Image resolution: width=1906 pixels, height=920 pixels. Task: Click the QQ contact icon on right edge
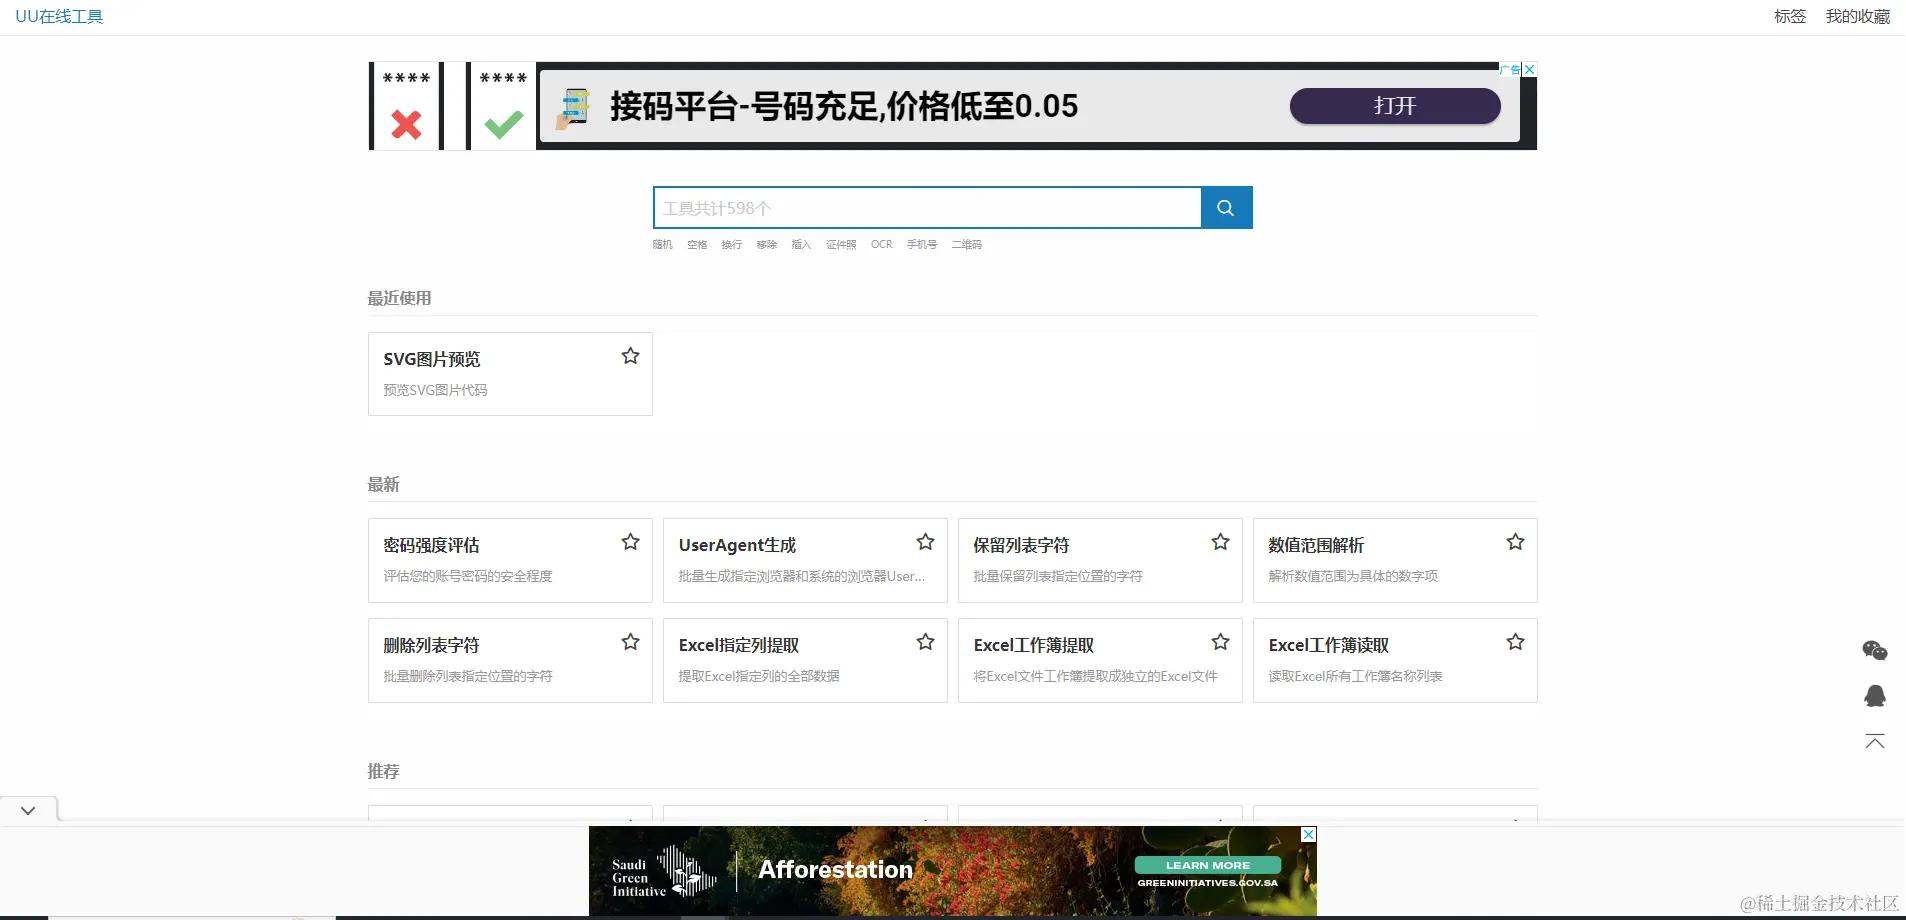(1875, 696)
